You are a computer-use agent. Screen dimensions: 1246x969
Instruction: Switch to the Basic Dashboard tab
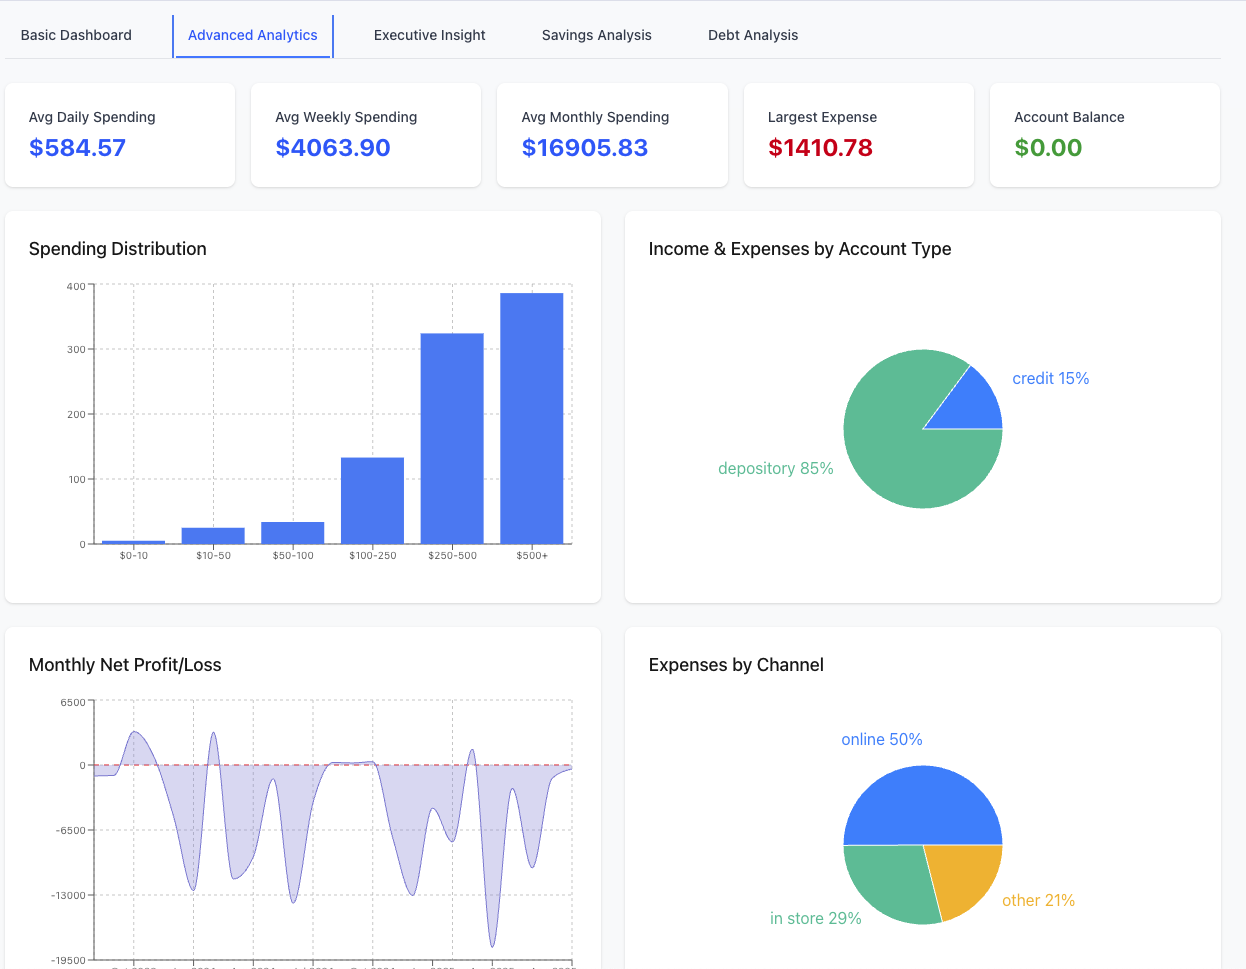click(76, 35)
